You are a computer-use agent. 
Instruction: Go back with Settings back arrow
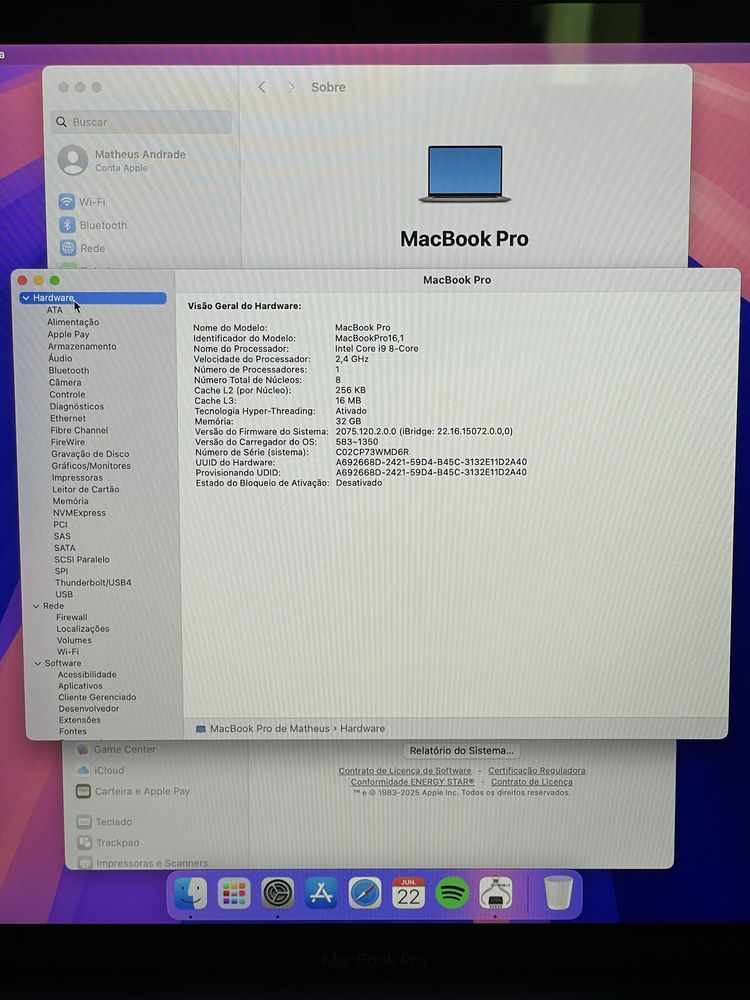[261, 87]
